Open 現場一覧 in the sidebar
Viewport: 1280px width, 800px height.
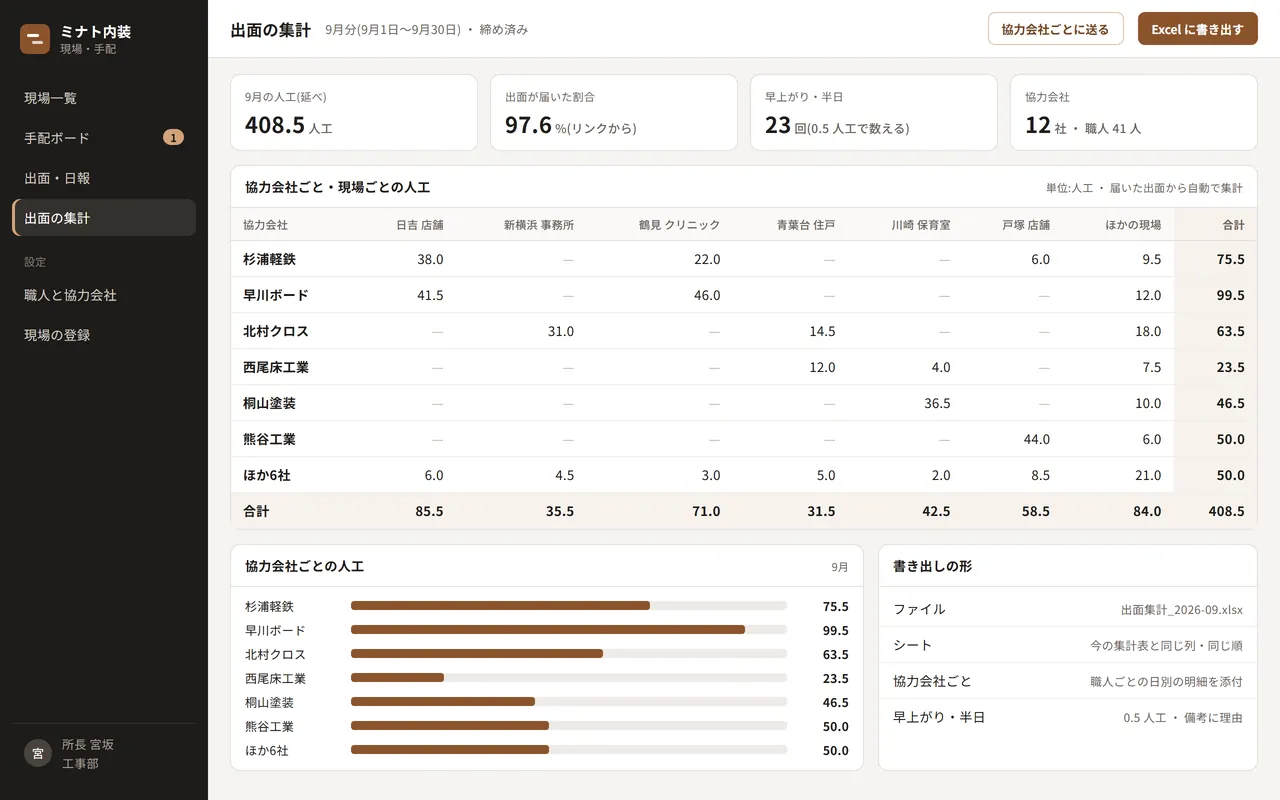(104, 98)
